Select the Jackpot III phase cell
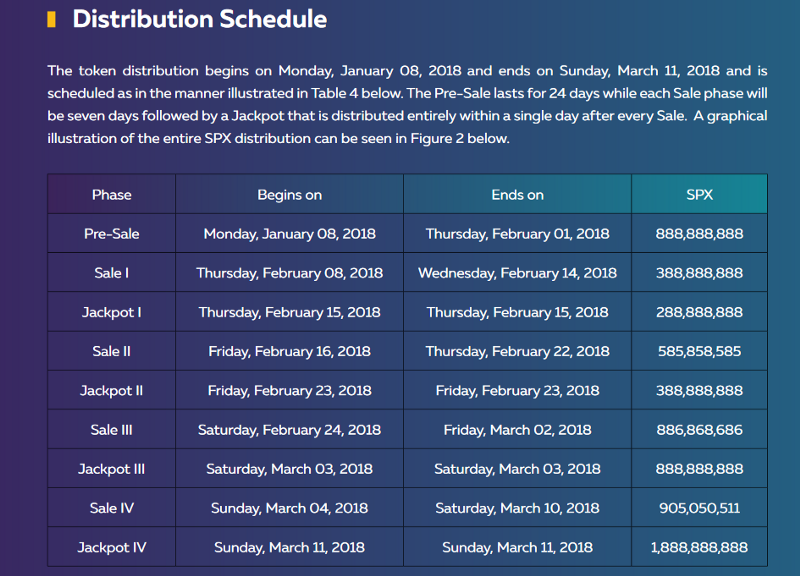Viewport: 800px width, 576px height. point(112,468)
